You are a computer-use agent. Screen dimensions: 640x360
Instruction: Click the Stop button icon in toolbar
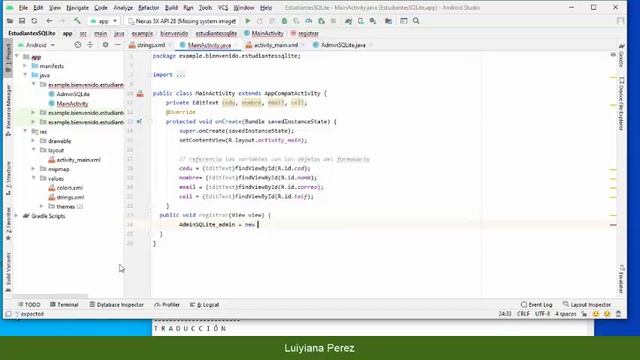pyautogui.click(x=333, y=21)
